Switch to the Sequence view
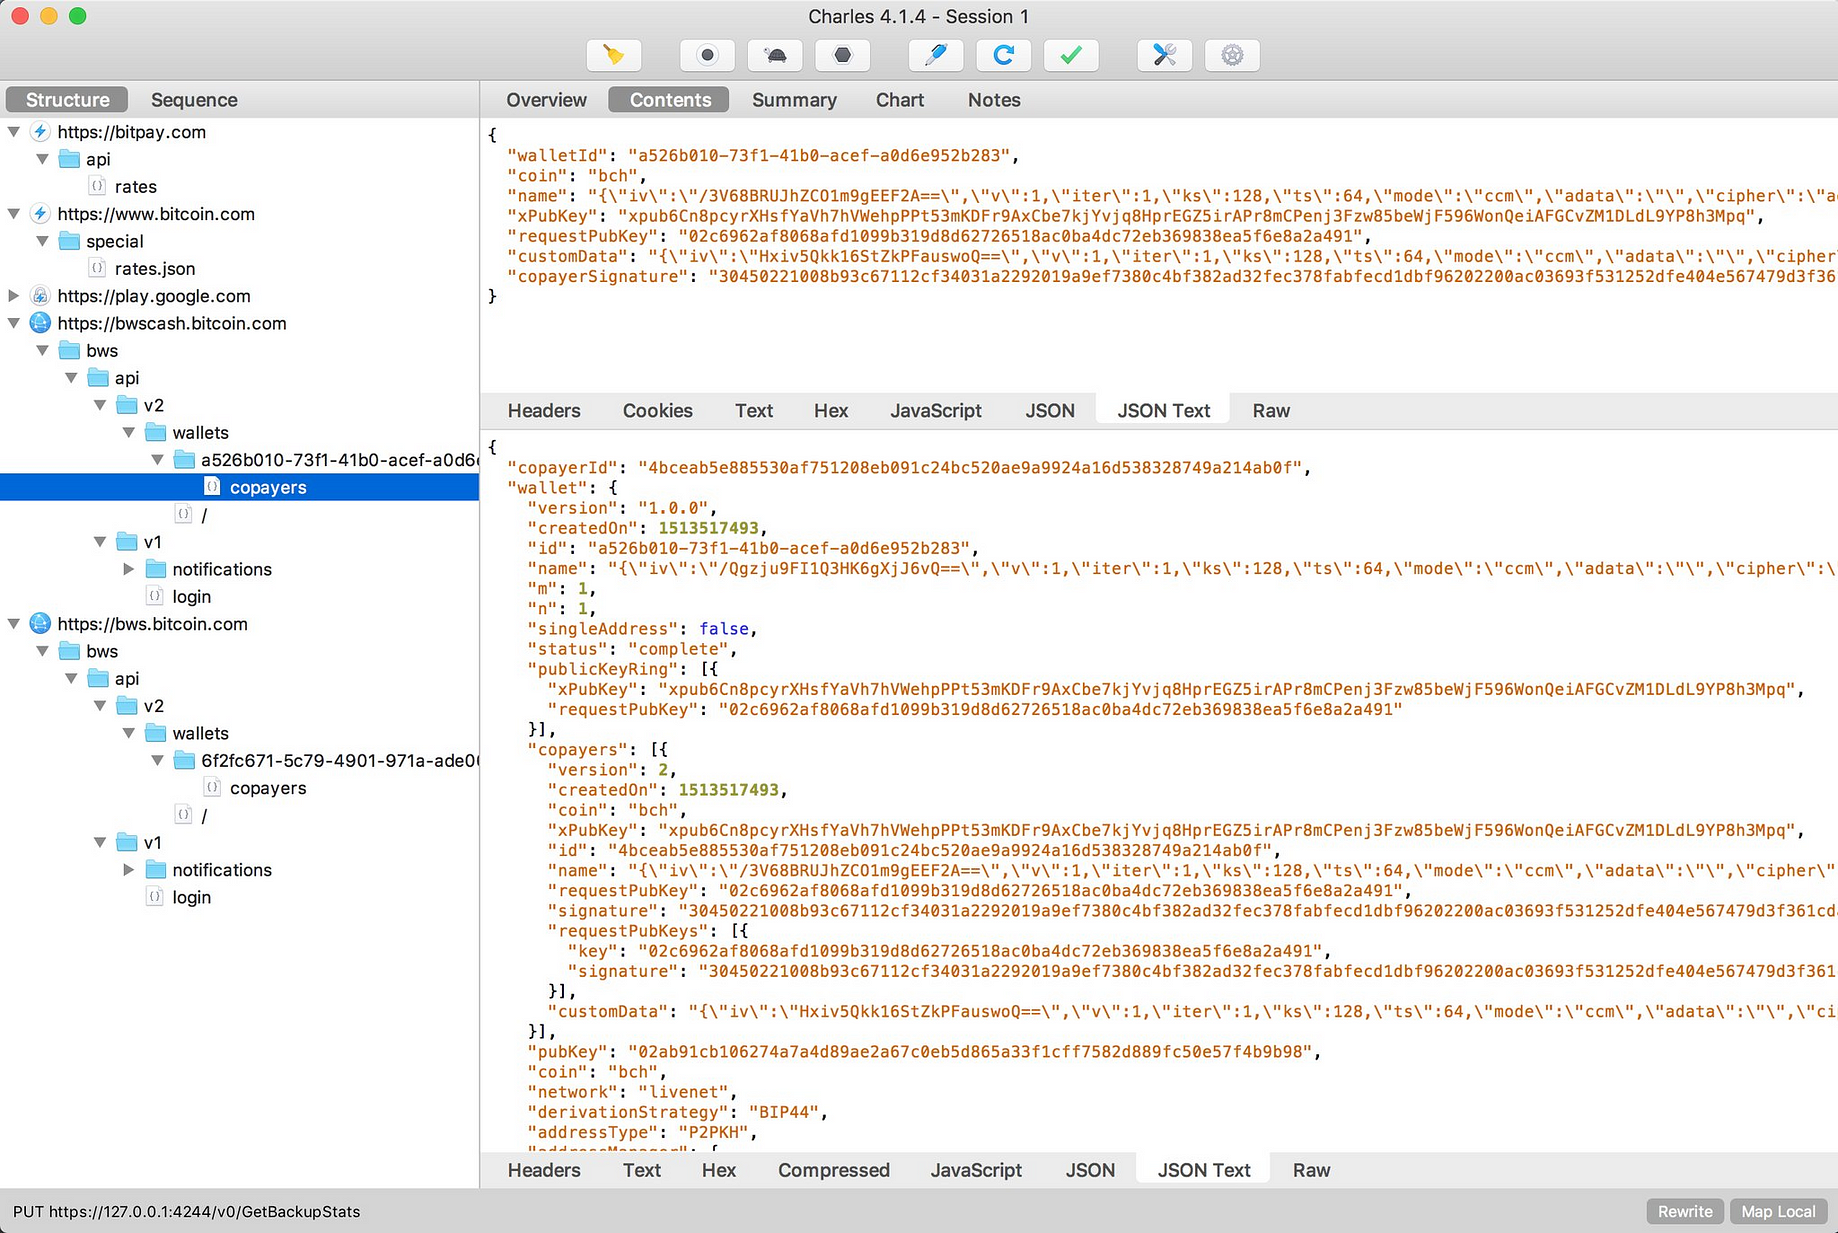 tap(194, 100)
